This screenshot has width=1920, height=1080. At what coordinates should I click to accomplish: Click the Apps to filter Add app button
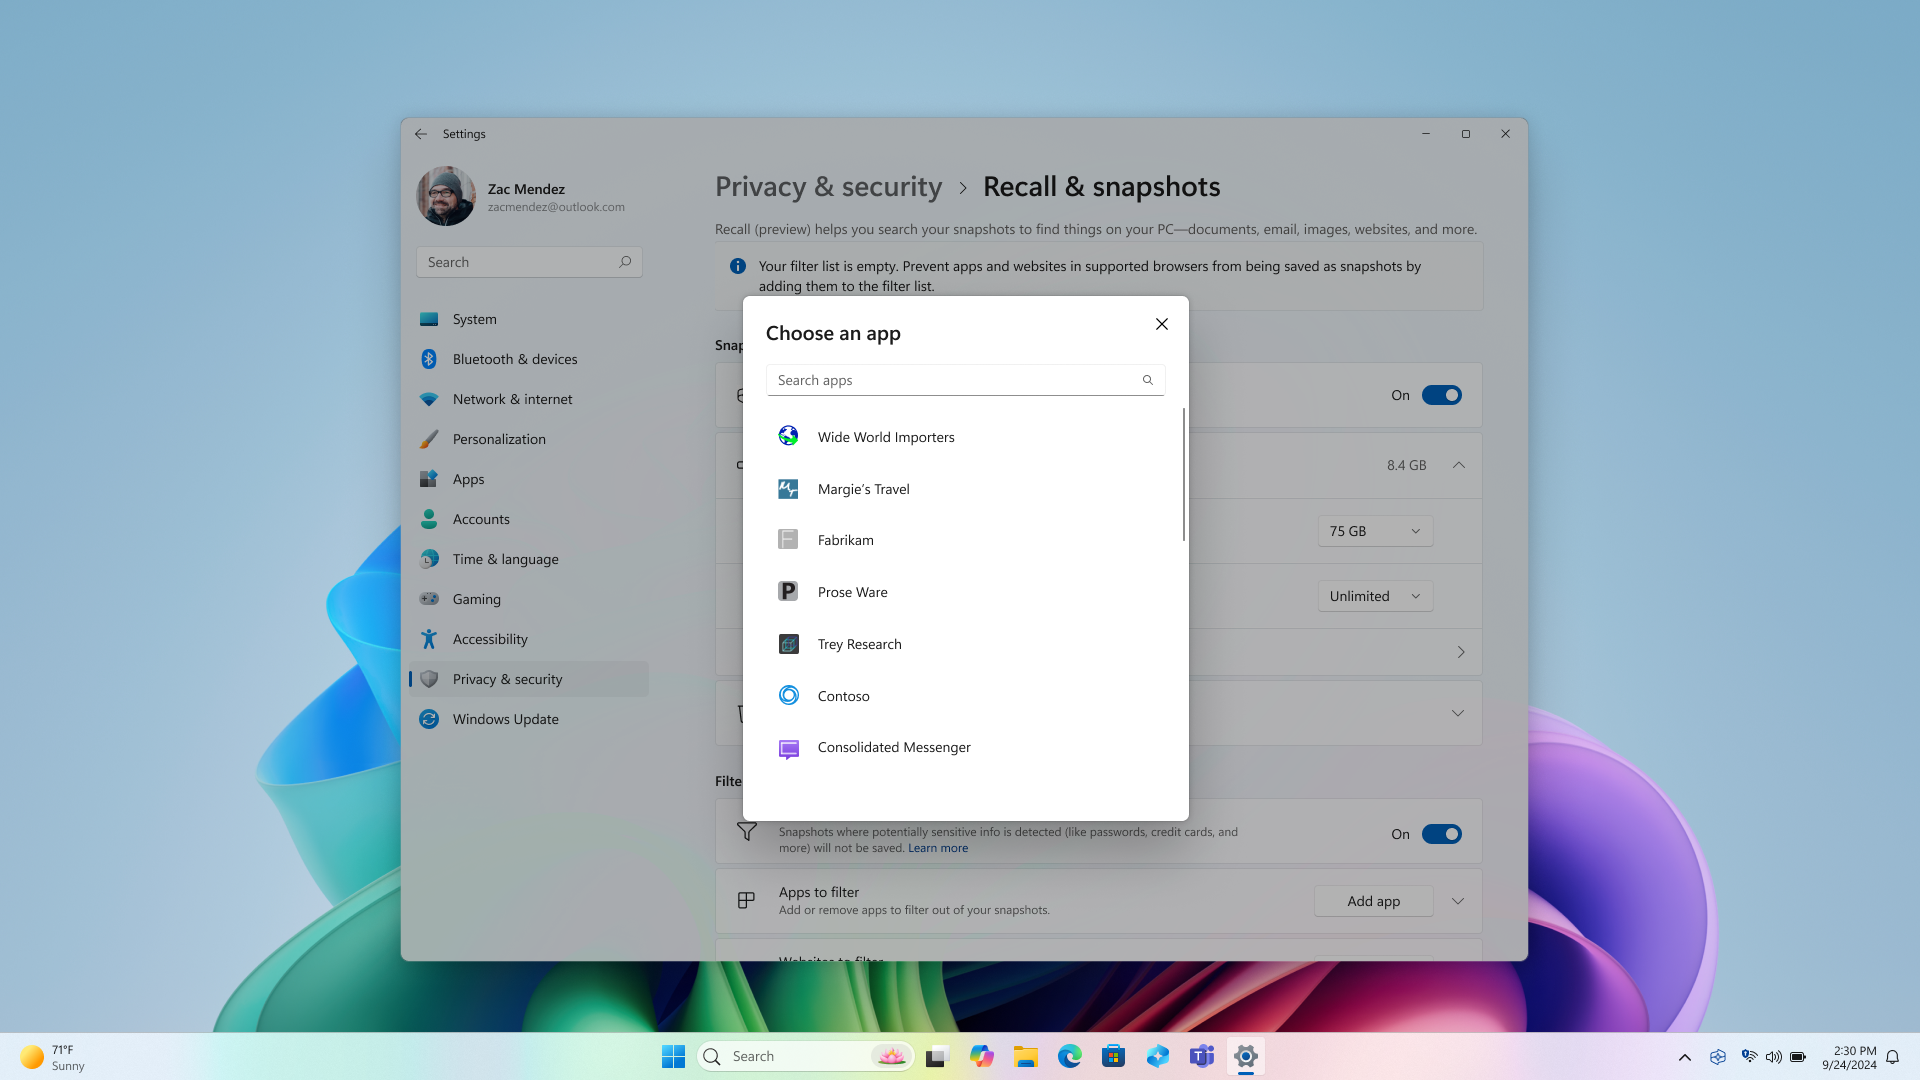point(1373,901)
